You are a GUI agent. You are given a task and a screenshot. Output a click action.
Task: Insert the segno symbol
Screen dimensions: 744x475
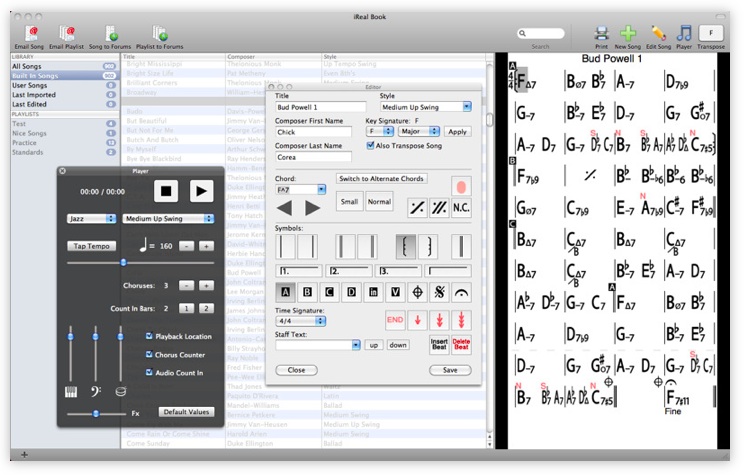point(439,292)
